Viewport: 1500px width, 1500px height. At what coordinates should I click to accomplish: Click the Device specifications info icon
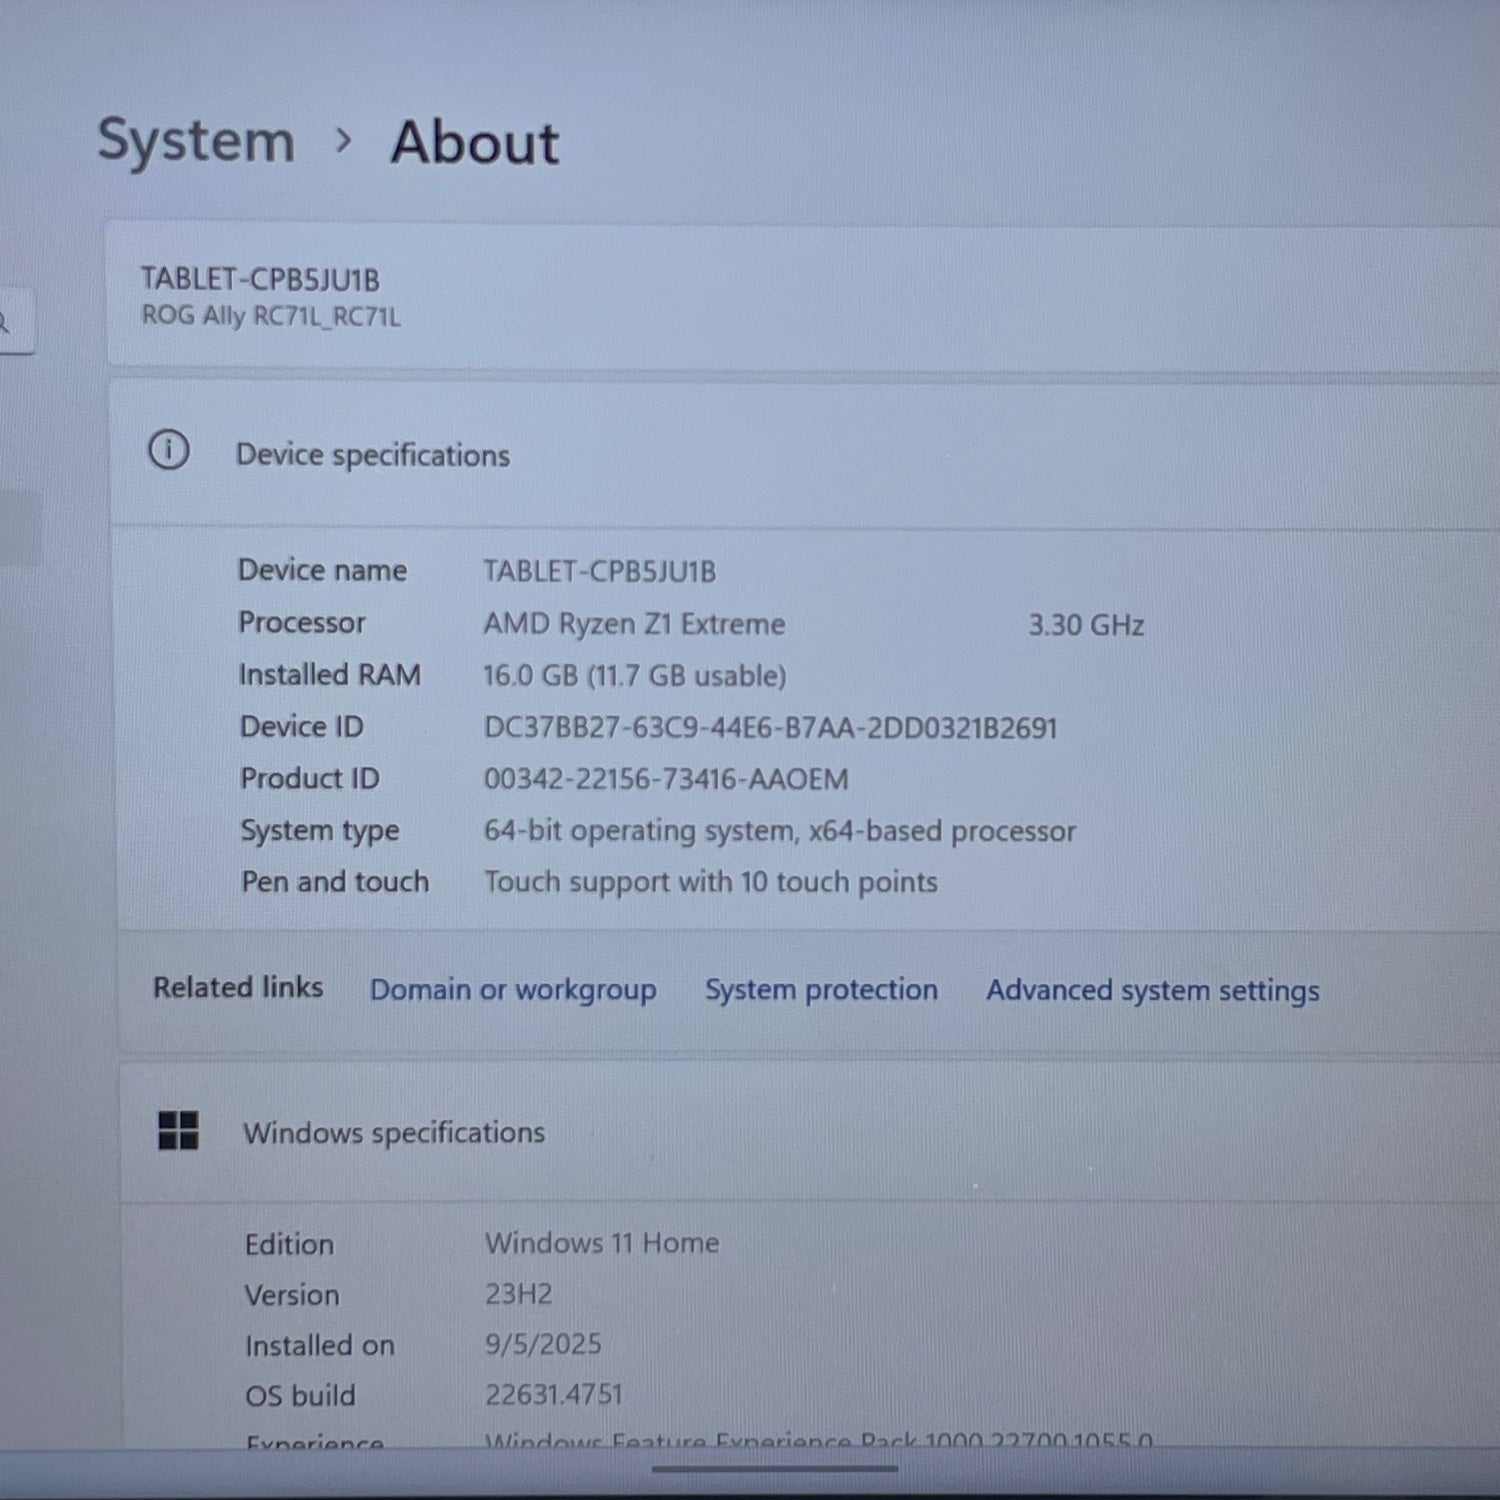pos(168,450)
